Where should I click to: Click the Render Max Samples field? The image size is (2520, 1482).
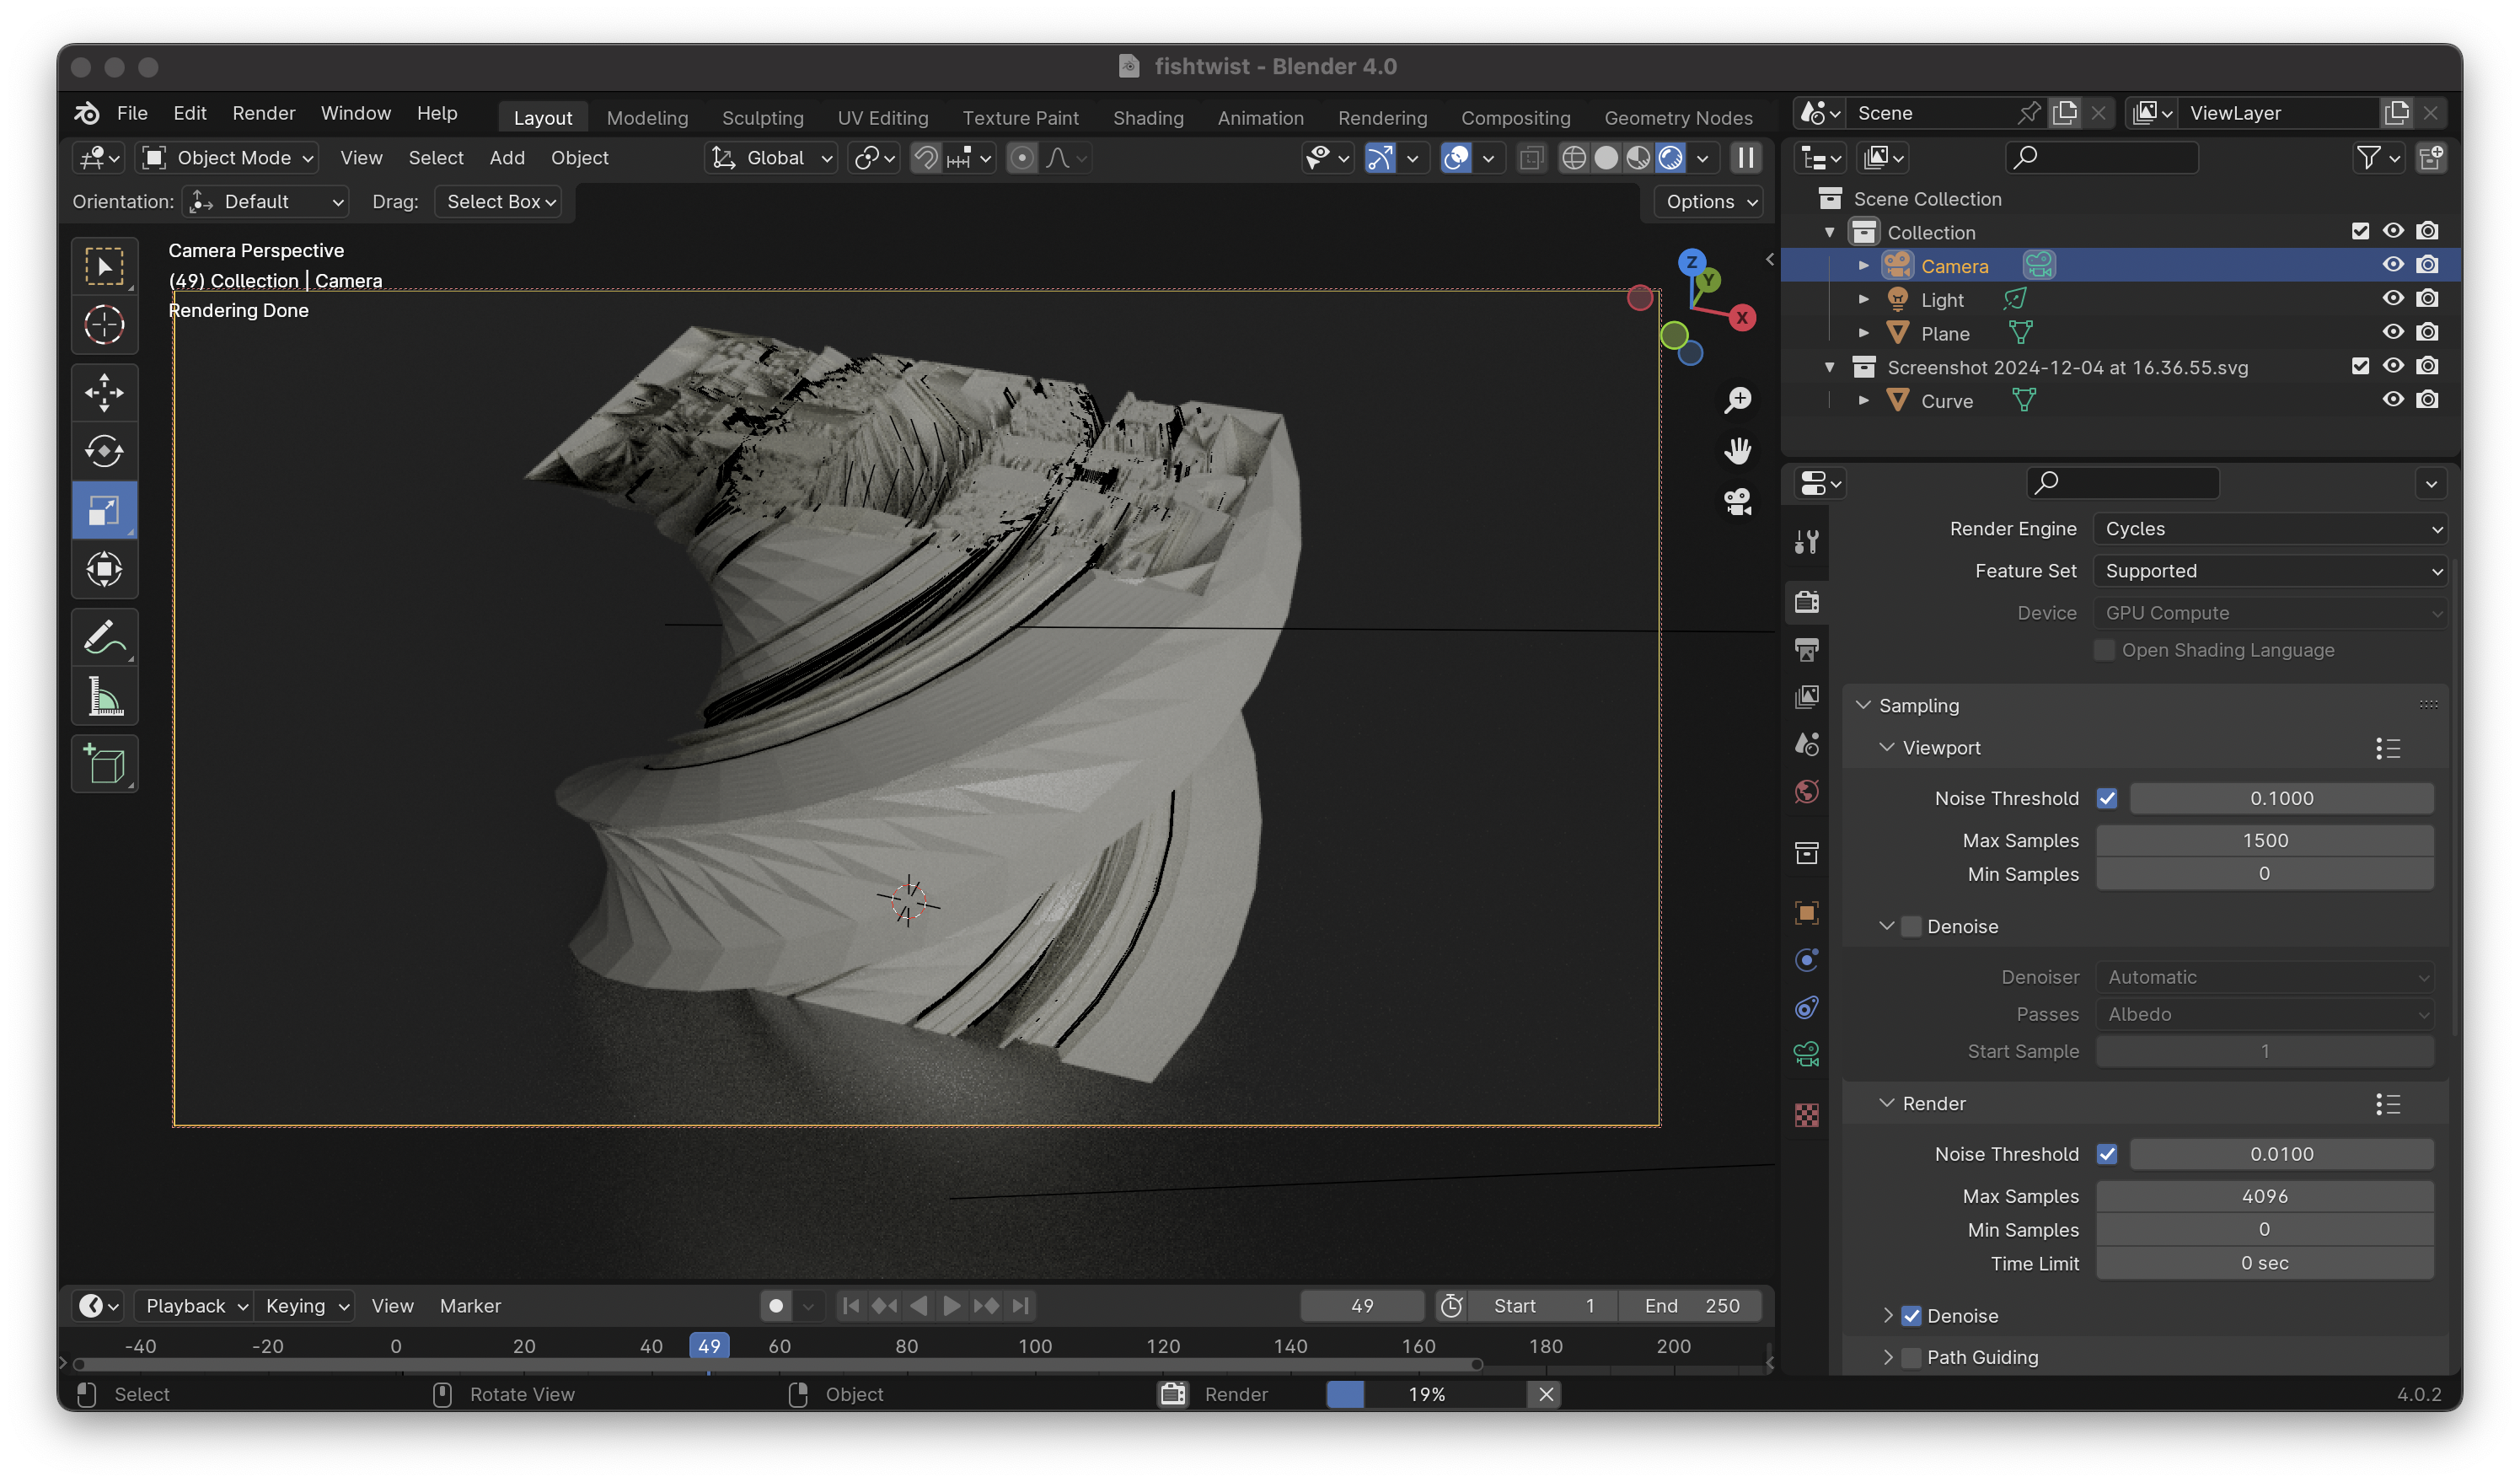[2264, 1196]
